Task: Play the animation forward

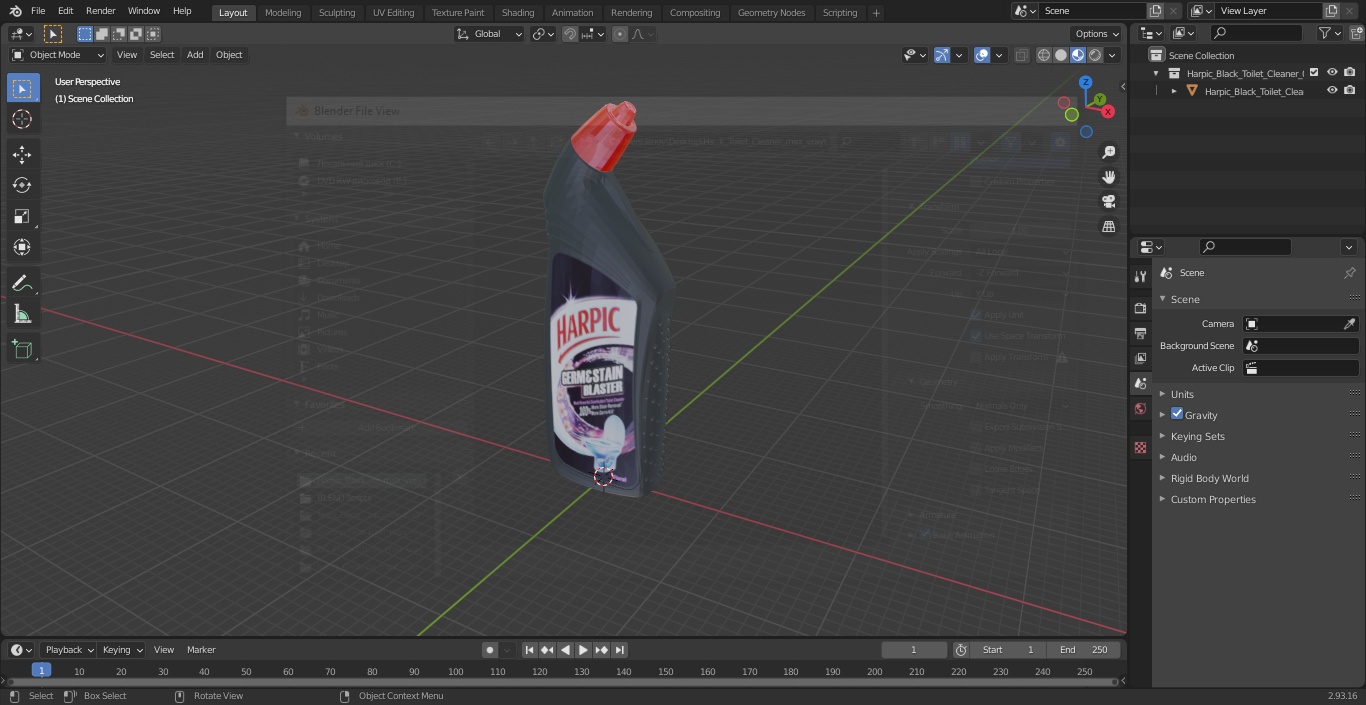Action: 583,650
